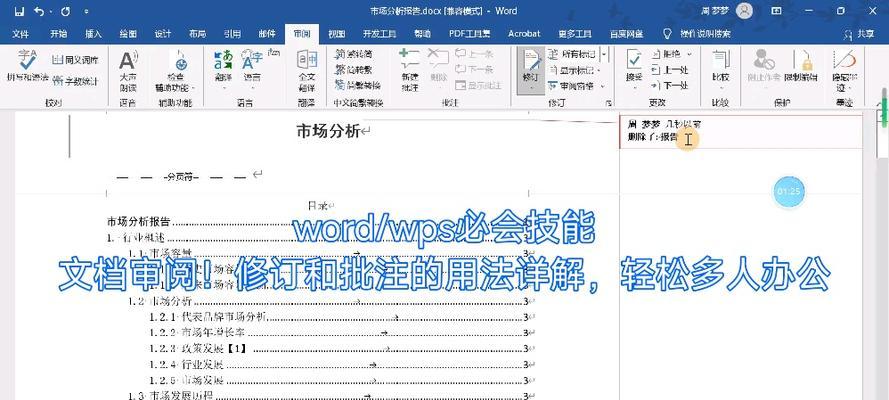Click 隐藏墨迹 hide ink button
The width and height of the screenshot is (889, 400).
click(x=844, y=71)
